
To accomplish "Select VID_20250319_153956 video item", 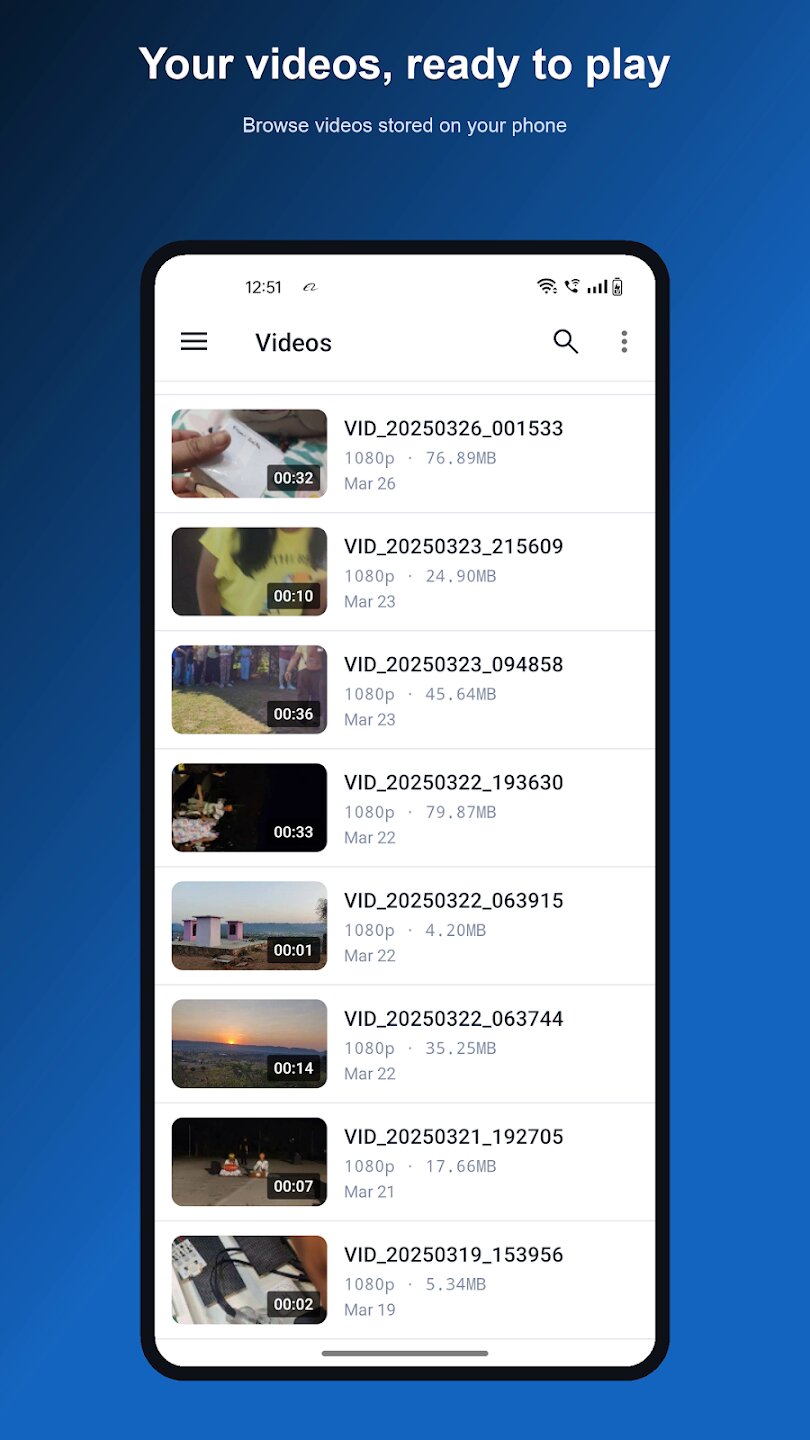I will [405, 1280].
